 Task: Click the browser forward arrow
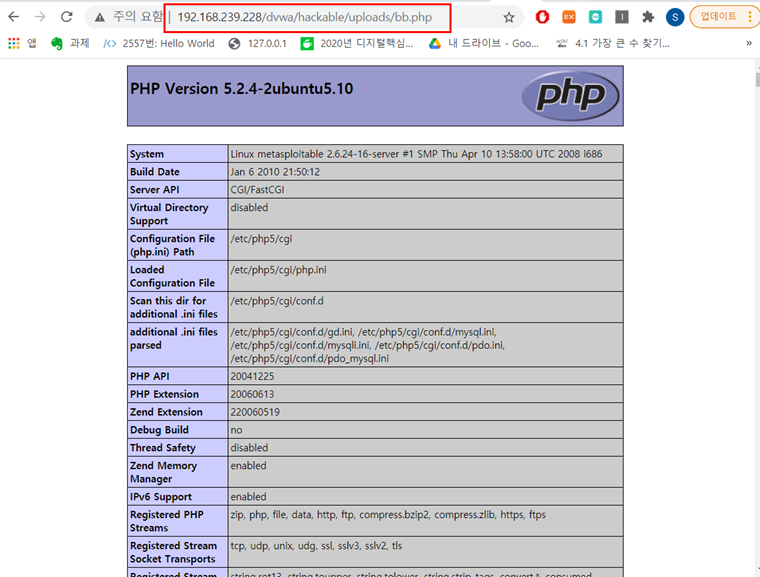40,17
